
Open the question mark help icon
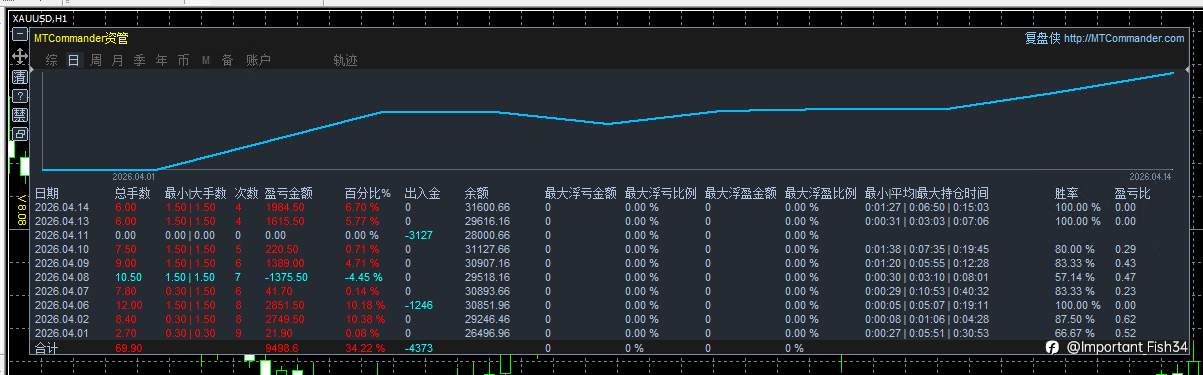pyautogui.click(x=20, y=96)
